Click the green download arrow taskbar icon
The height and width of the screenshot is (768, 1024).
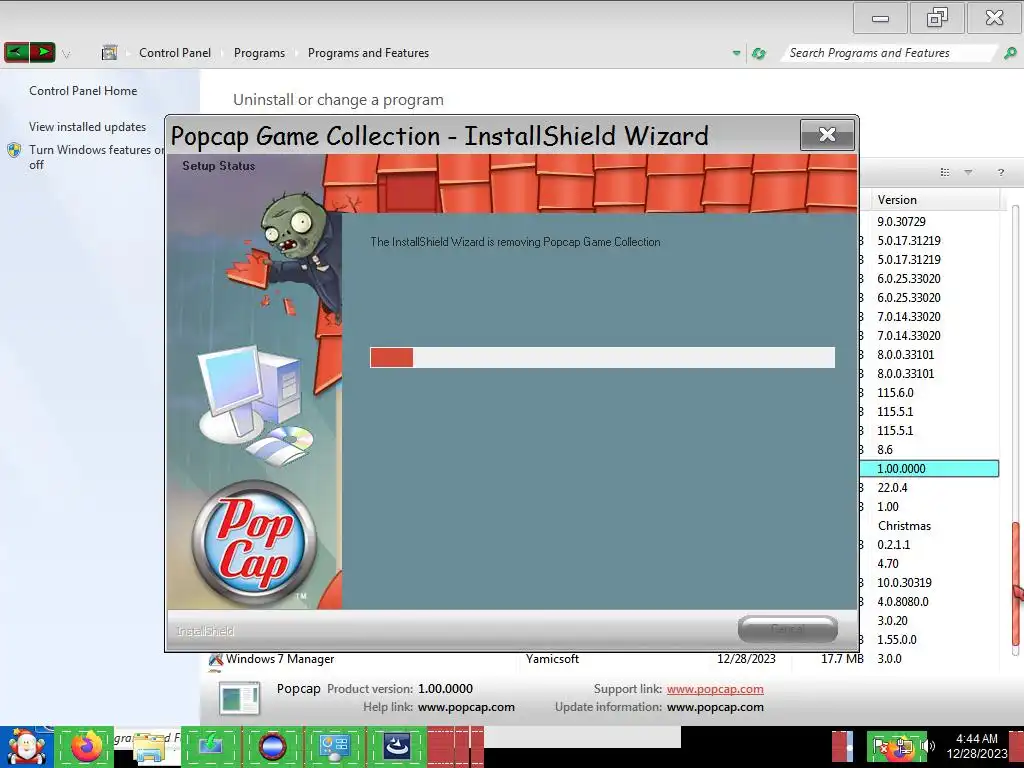pyautogui.click(x=211, y=746)
